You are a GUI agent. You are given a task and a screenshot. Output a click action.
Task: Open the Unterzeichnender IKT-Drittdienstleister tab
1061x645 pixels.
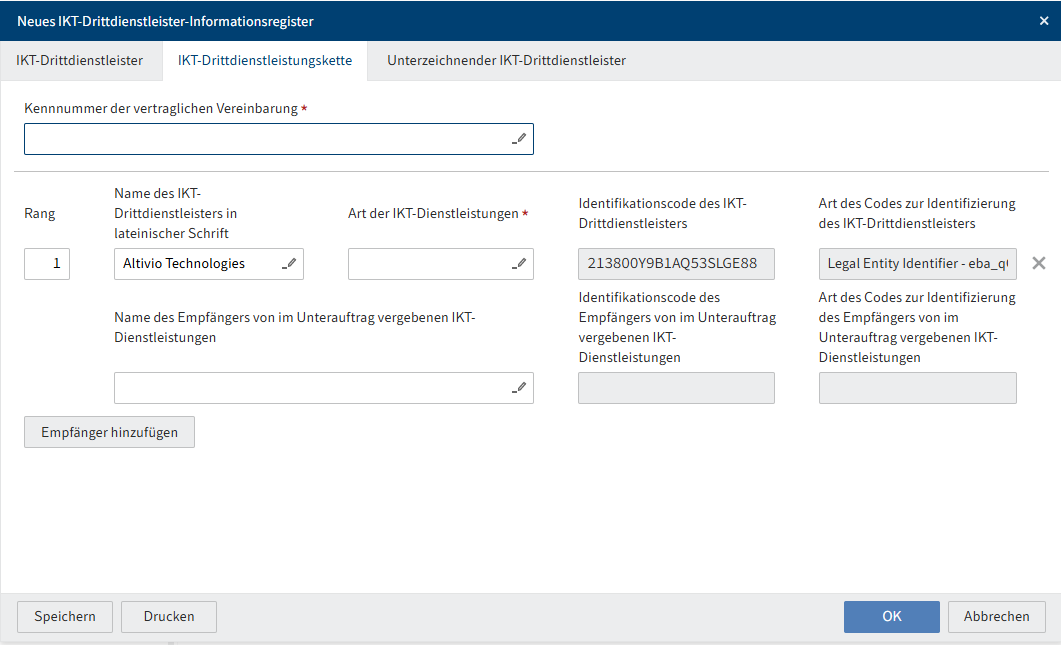pyautogui.click(x=506, y=60)
